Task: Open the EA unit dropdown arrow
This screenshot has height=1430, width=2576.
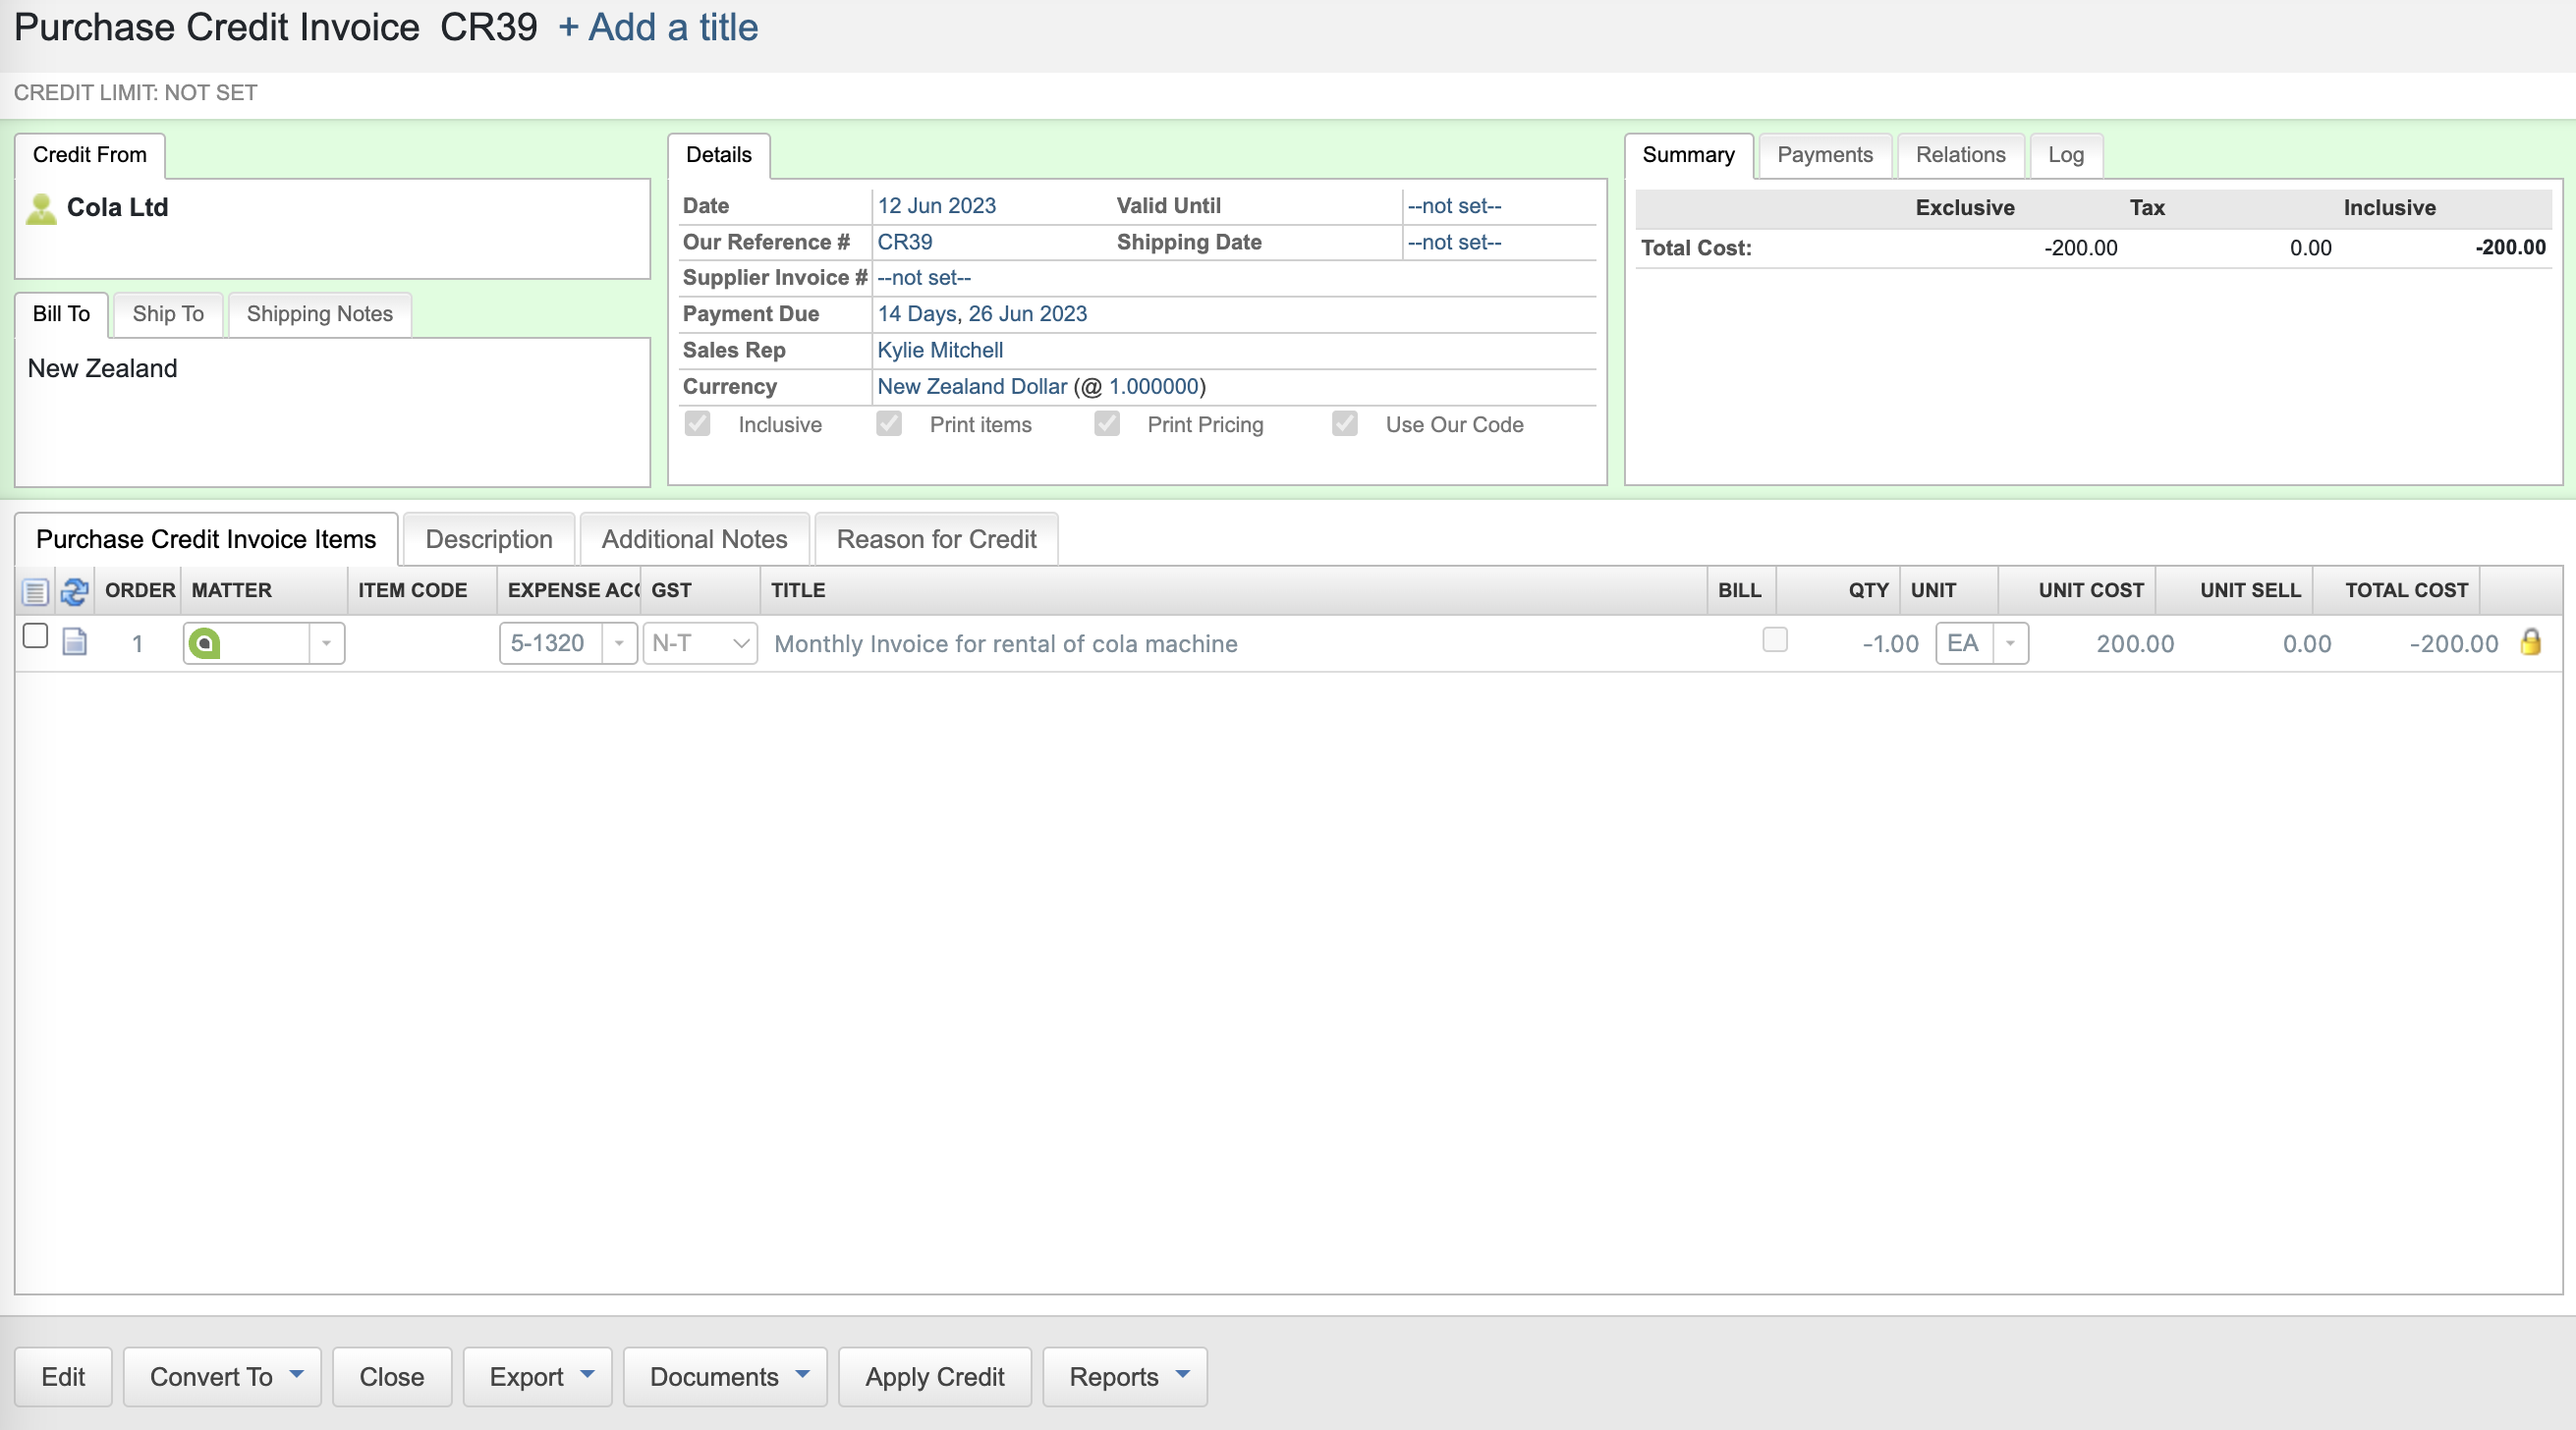Action: click(x=2010, y=643)
